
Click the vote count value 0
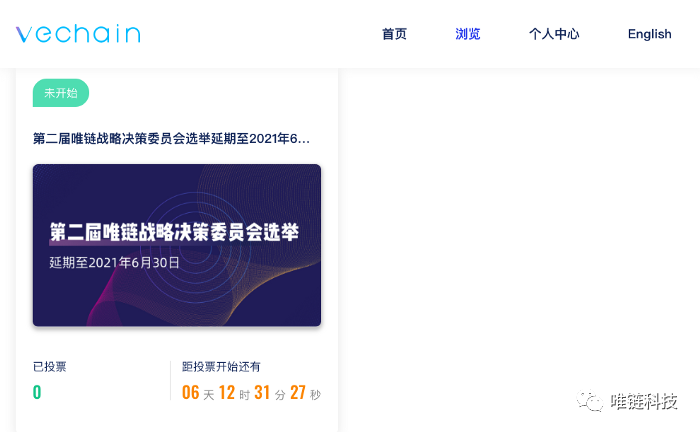click(37, 392)
